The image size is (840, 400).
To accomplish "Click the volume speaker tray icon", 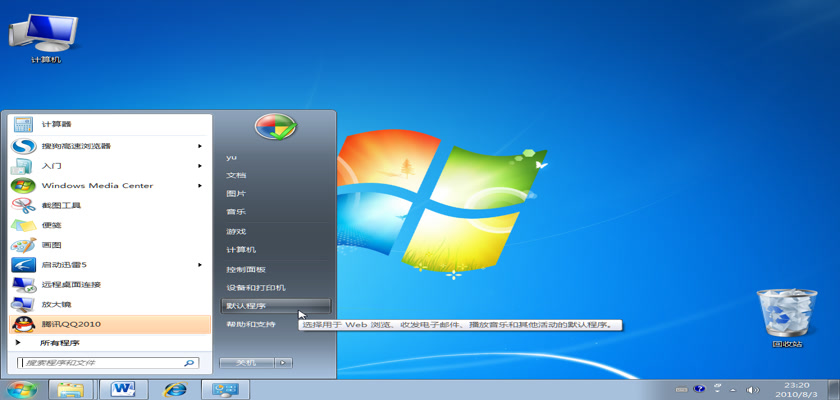I will tap(753, 389).
